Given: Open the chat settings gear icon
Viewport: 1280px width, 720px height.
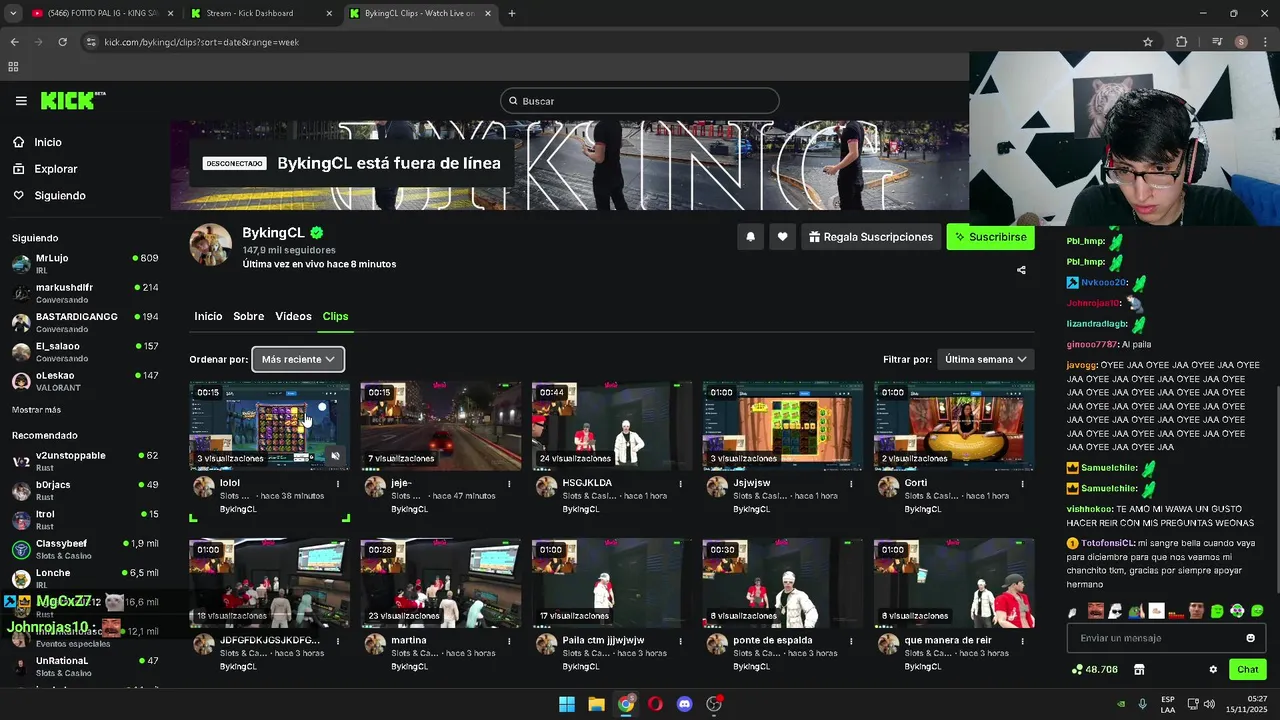Looking at the screenshot, I should pyautogui.click(x=1213, y=669).
